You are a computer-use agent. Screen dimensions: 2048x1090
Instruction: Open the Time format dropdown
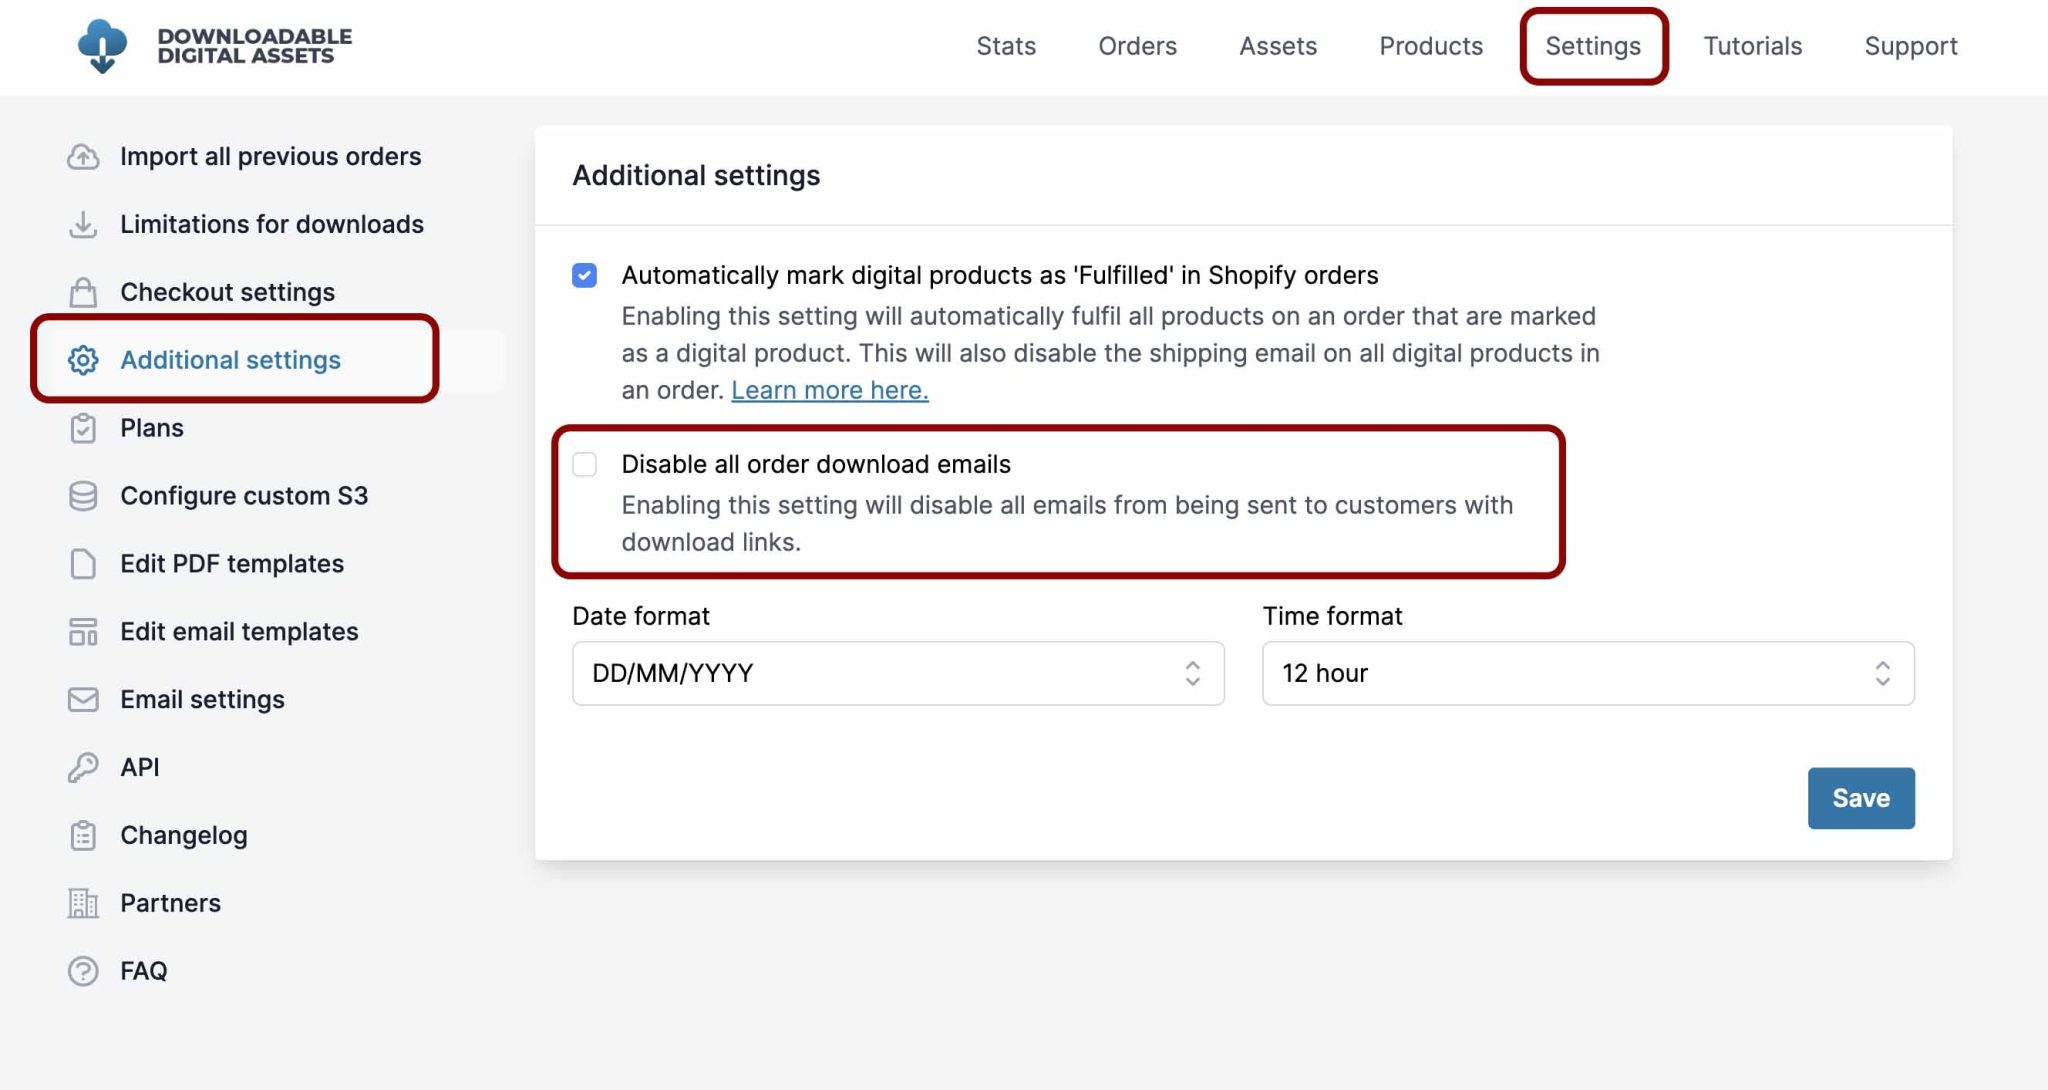pyautogui.click(x=1588, y=673)
